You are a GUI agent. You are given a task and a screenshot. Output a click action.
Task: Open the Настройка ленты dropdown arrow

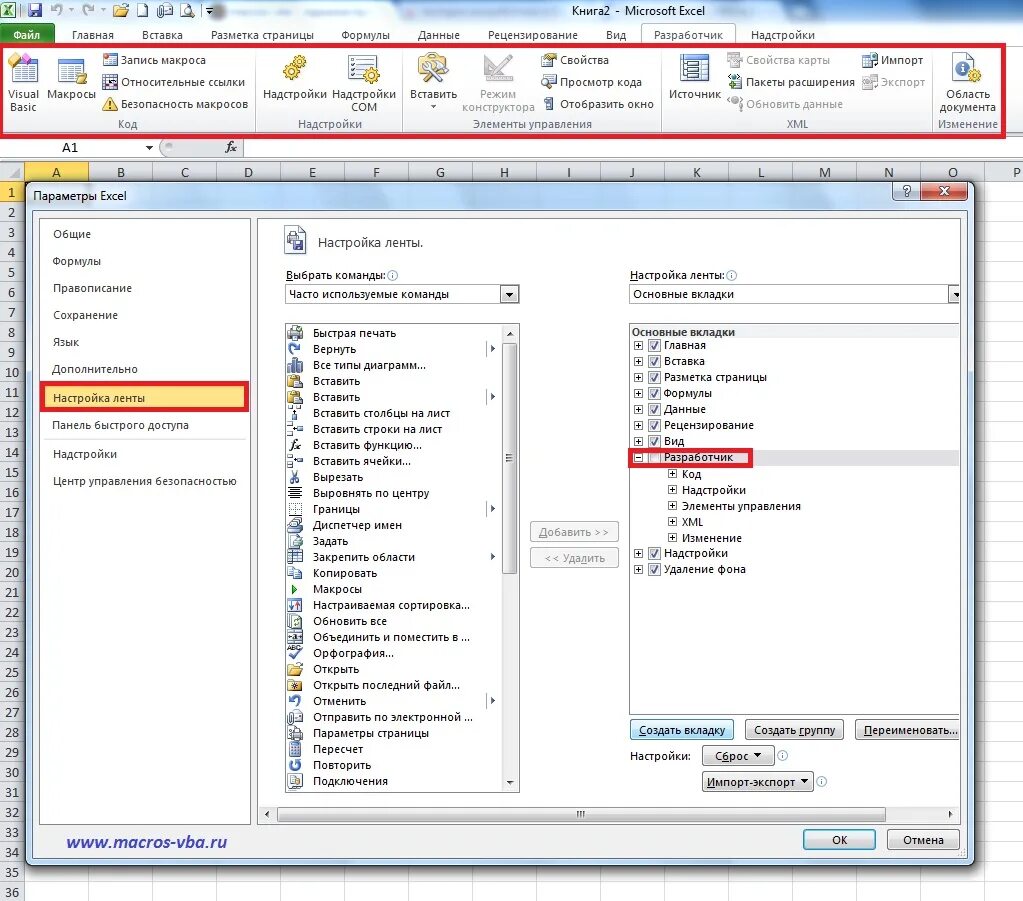(x=954, y=294)
